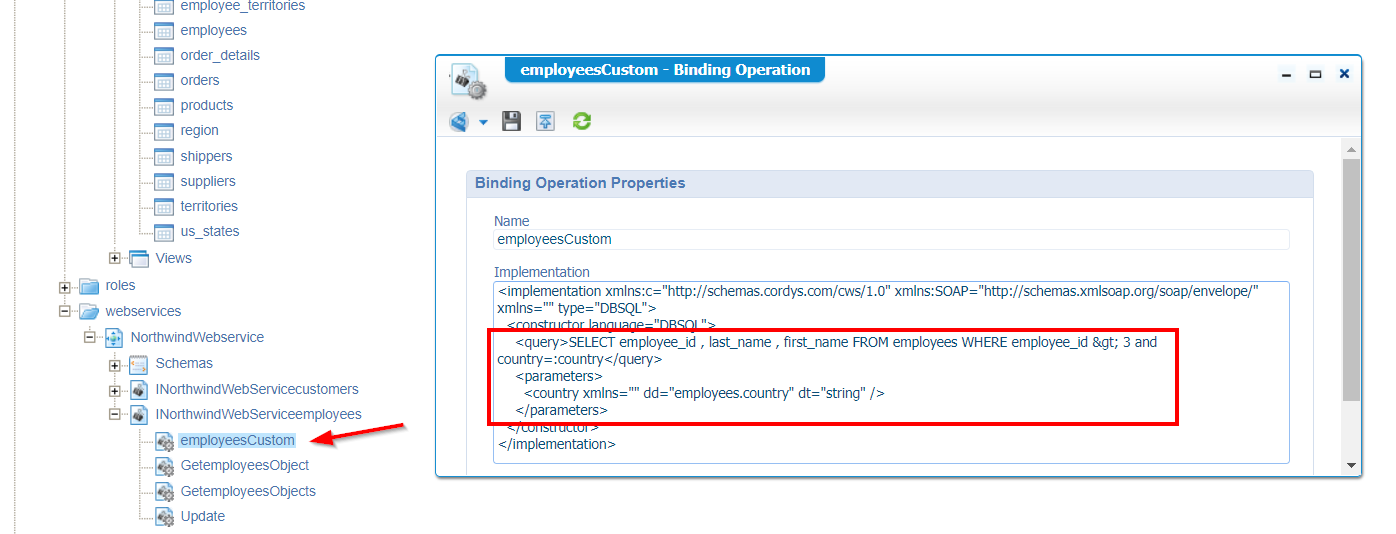The image size is (1396, 534).
Task: Select shippers table in tree
Action: pyautogui.click(x=206, y=156)
